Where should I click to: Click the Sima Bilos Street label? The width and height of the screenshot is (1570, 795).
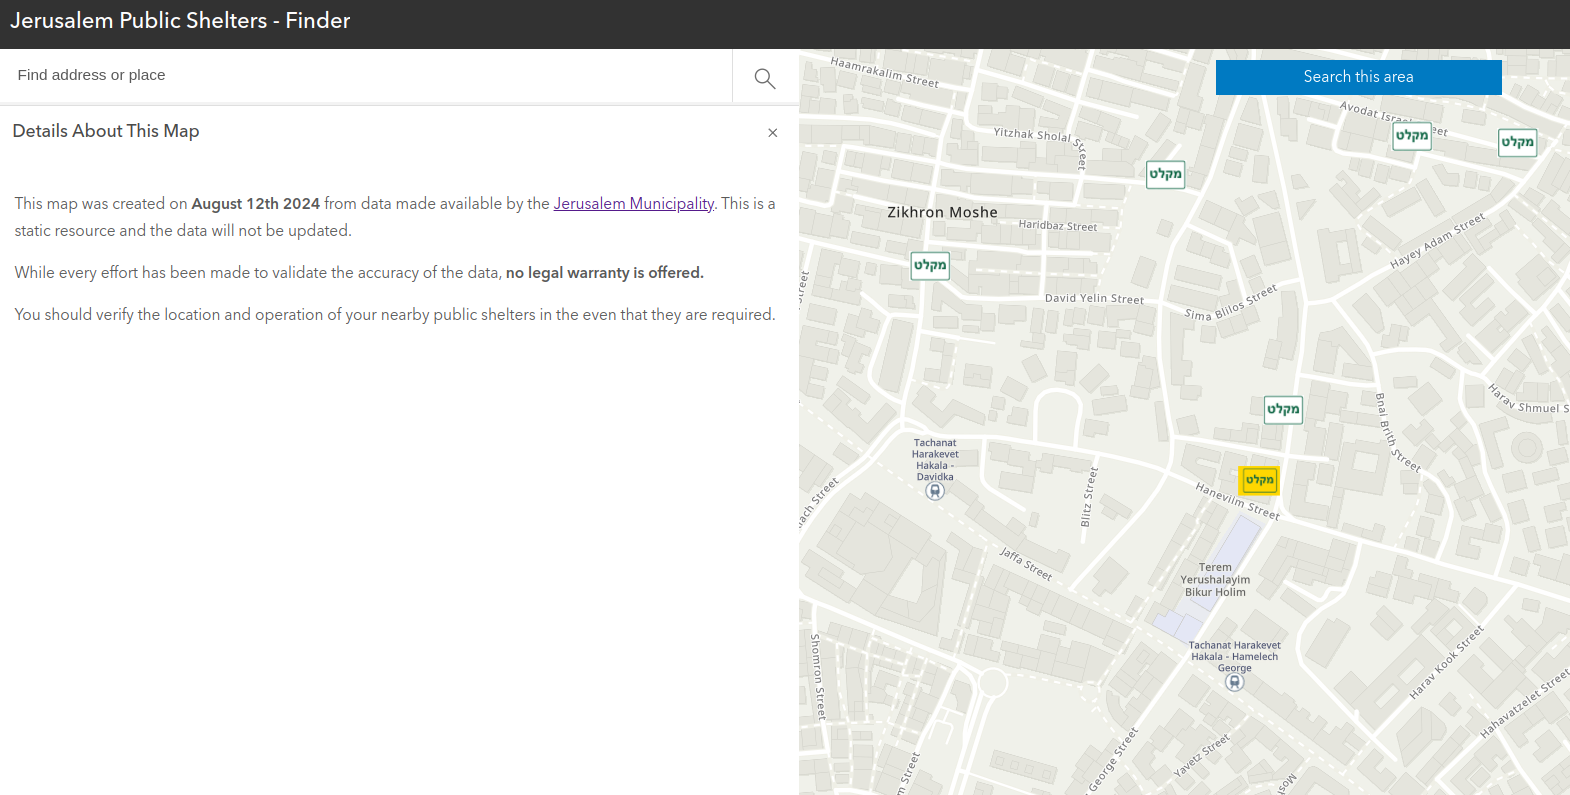[1231, 303]
